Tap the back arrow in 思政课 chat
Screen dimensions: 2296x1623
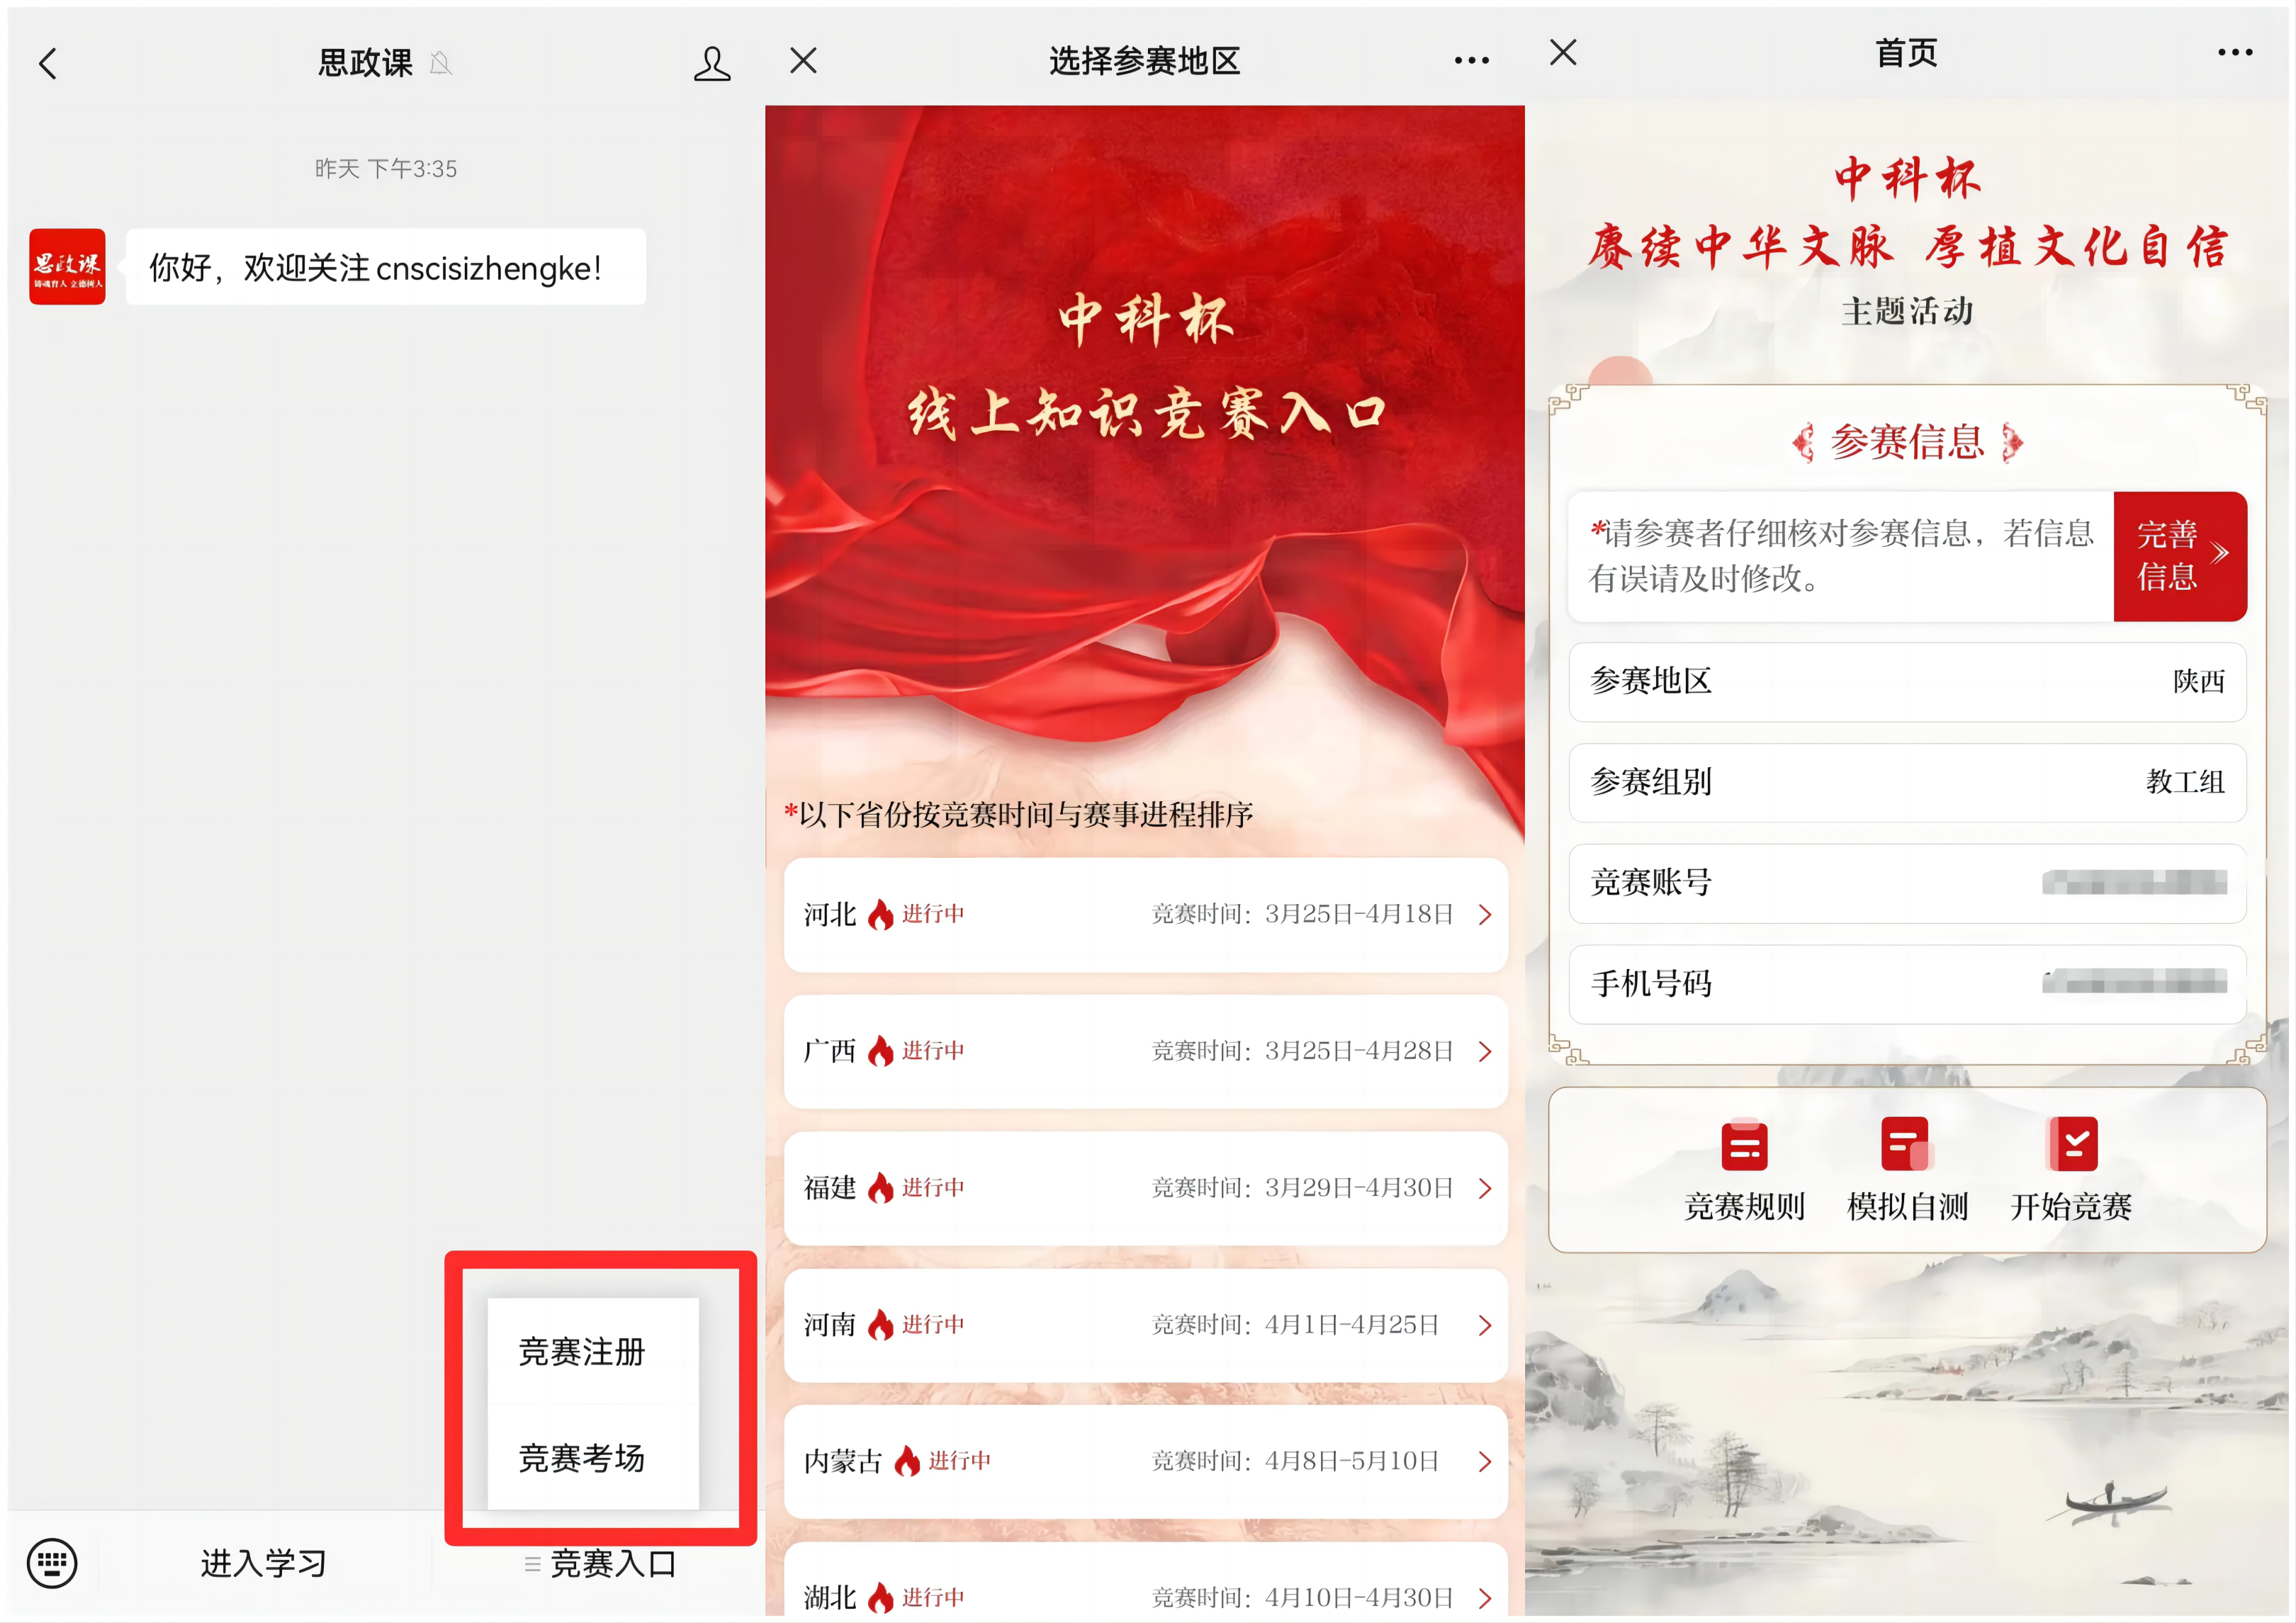pyautogui.click(x=47, y=63)
